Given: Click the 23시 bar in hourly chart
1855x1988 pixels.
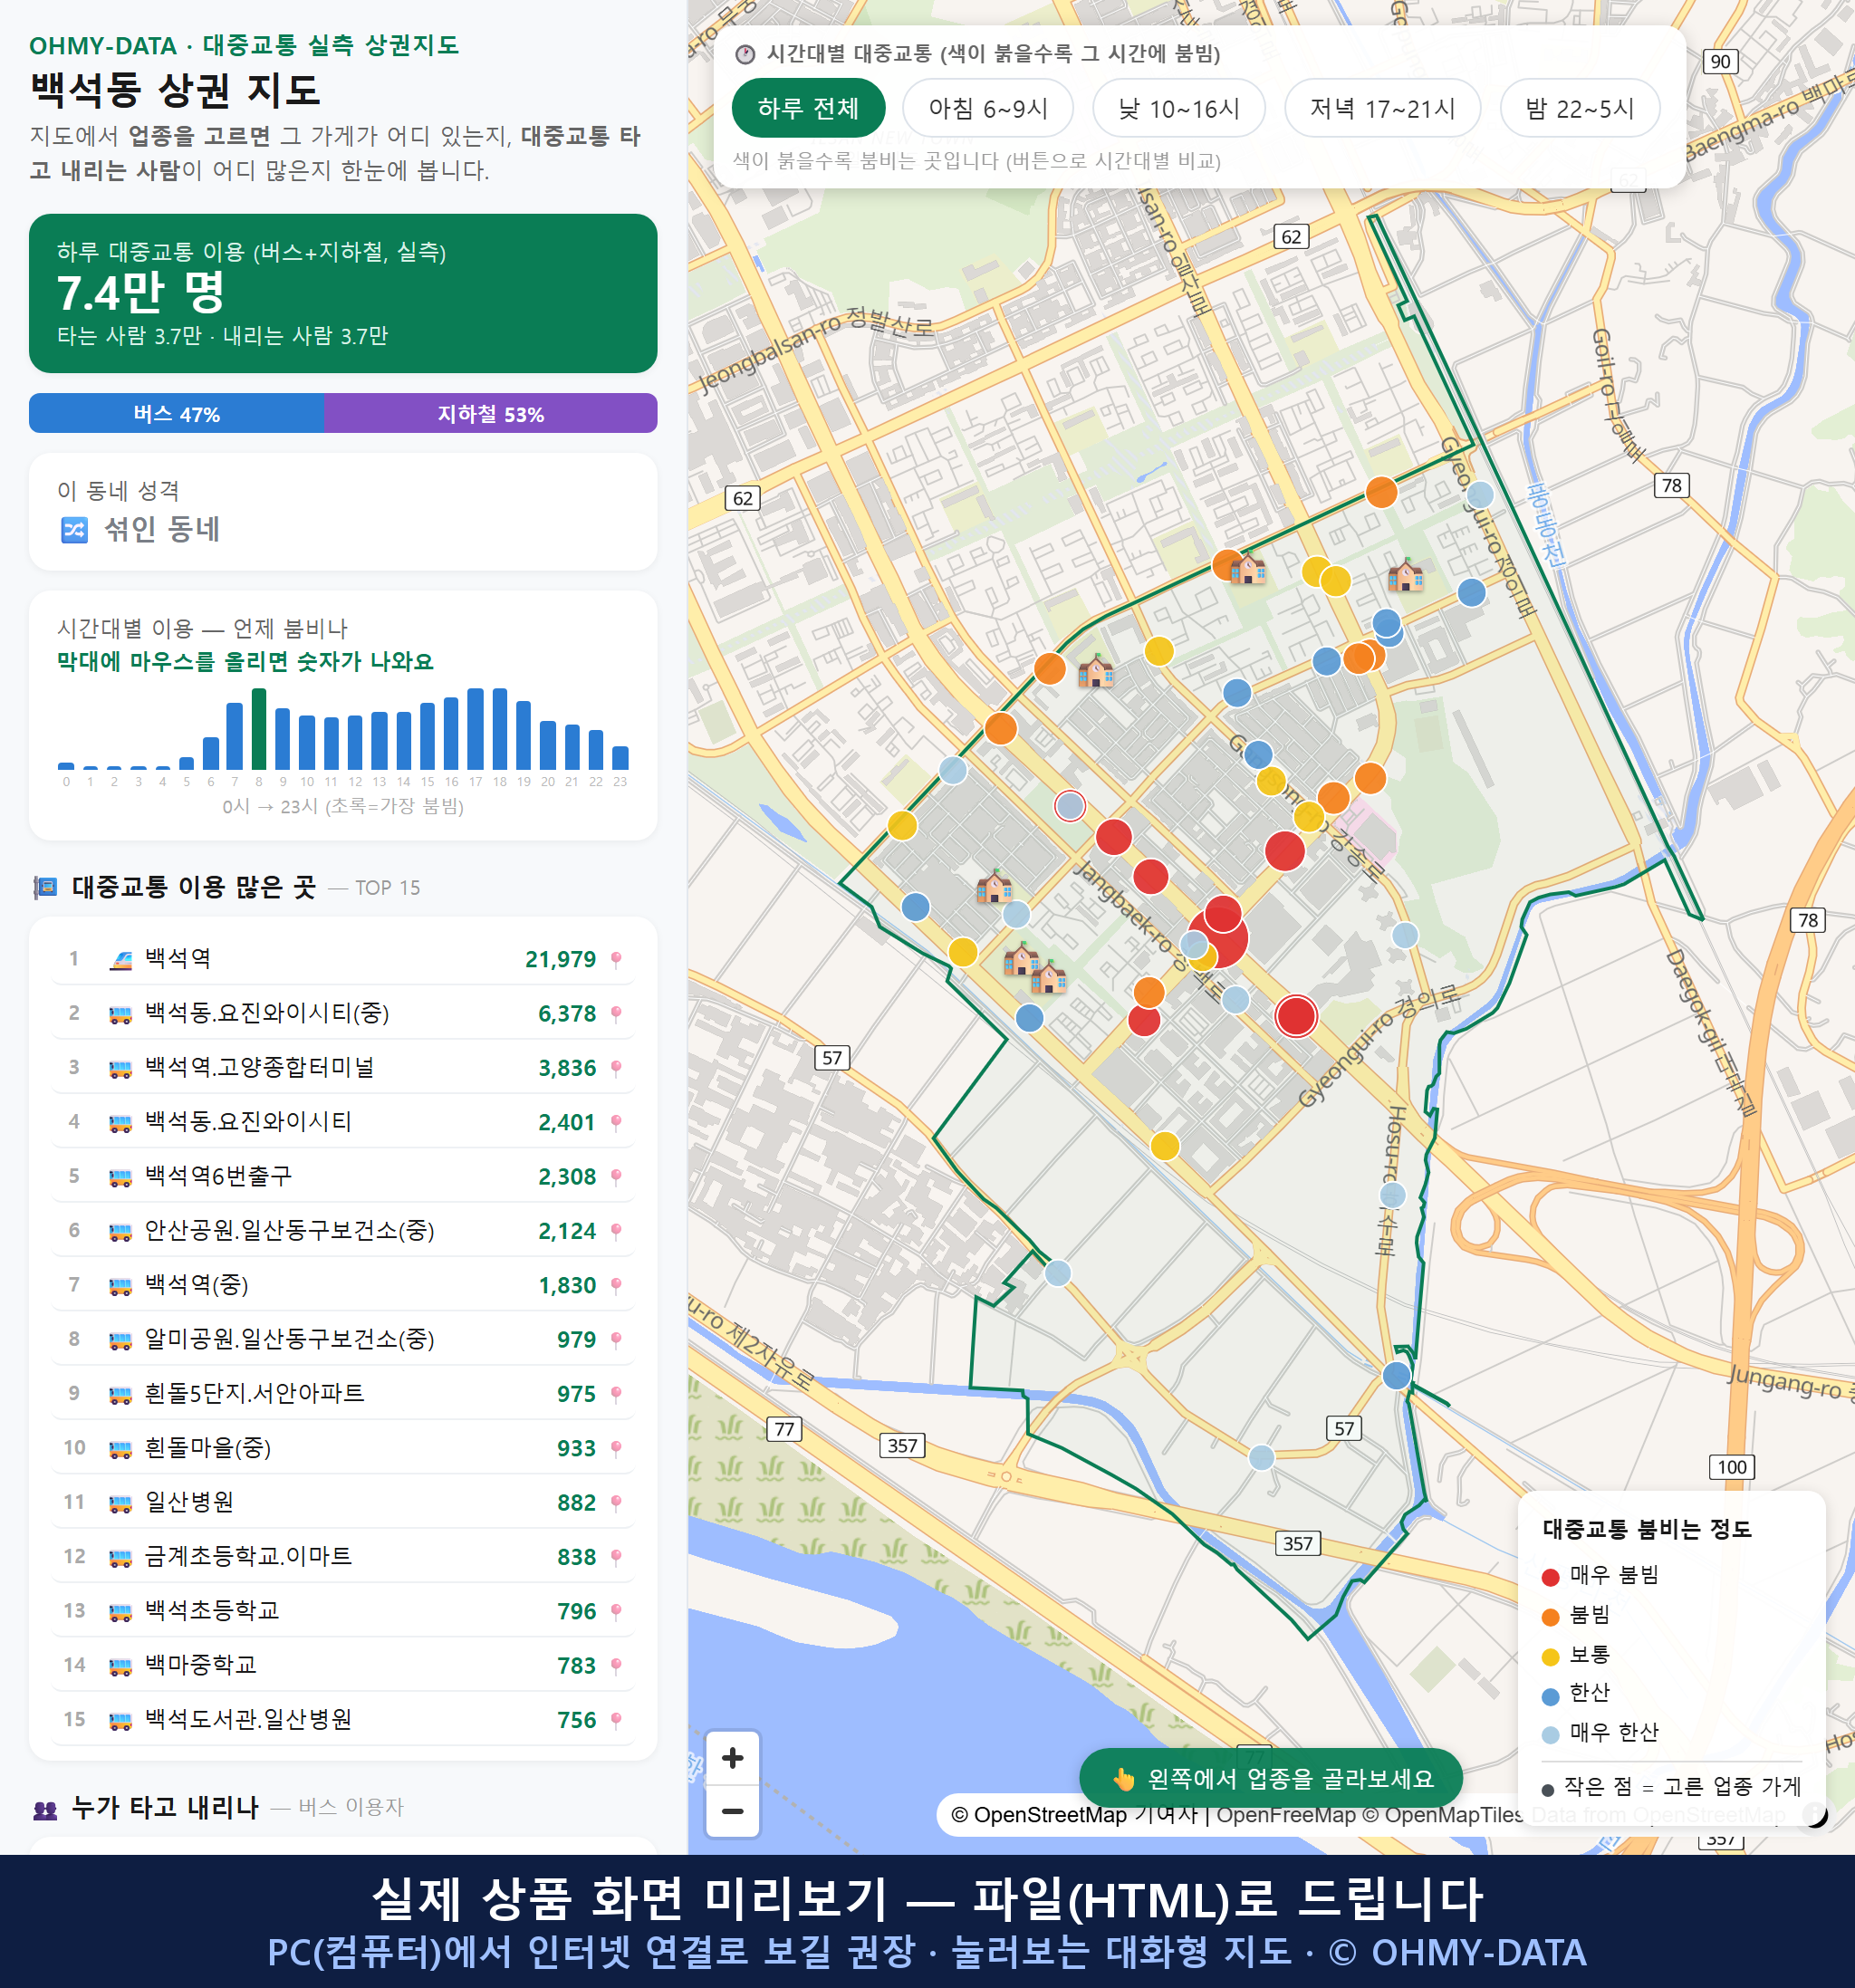Looking at the screenshot, I should pos(620,757).
